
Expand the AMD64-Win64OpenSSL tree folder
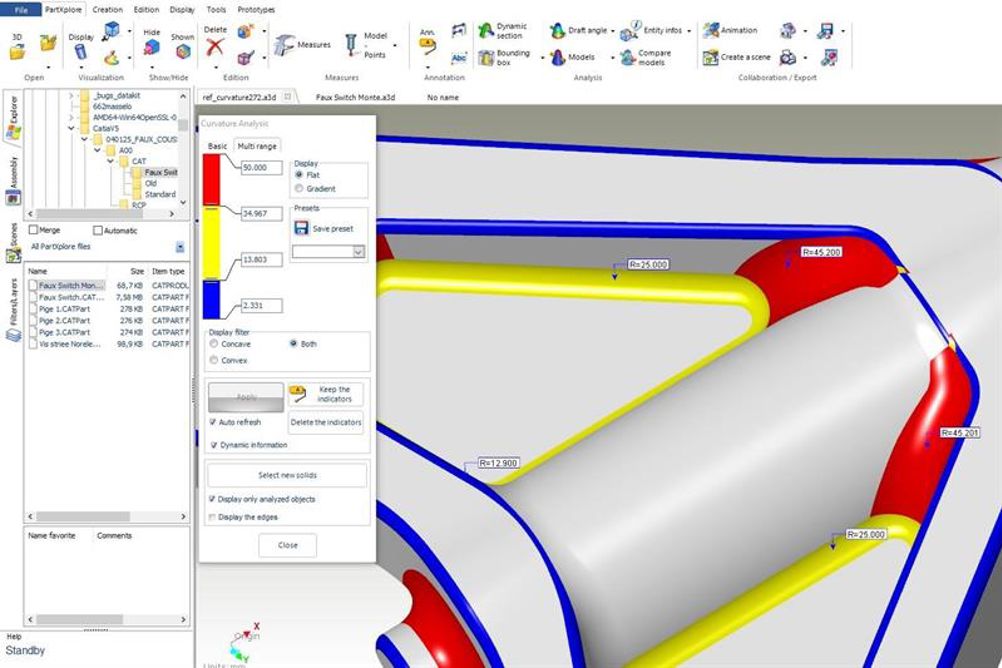(x=71, y=118)
